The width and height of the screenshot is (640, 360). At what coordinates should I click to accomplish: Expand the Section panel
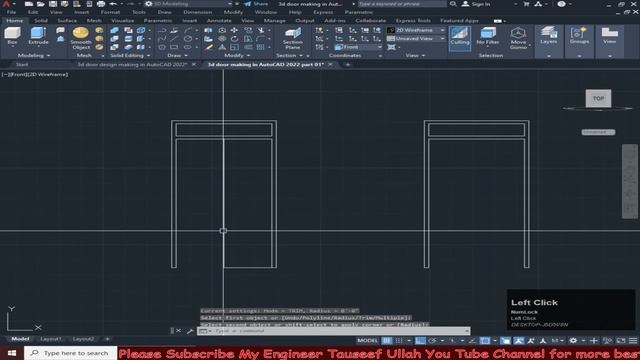[x=289, y=56]
